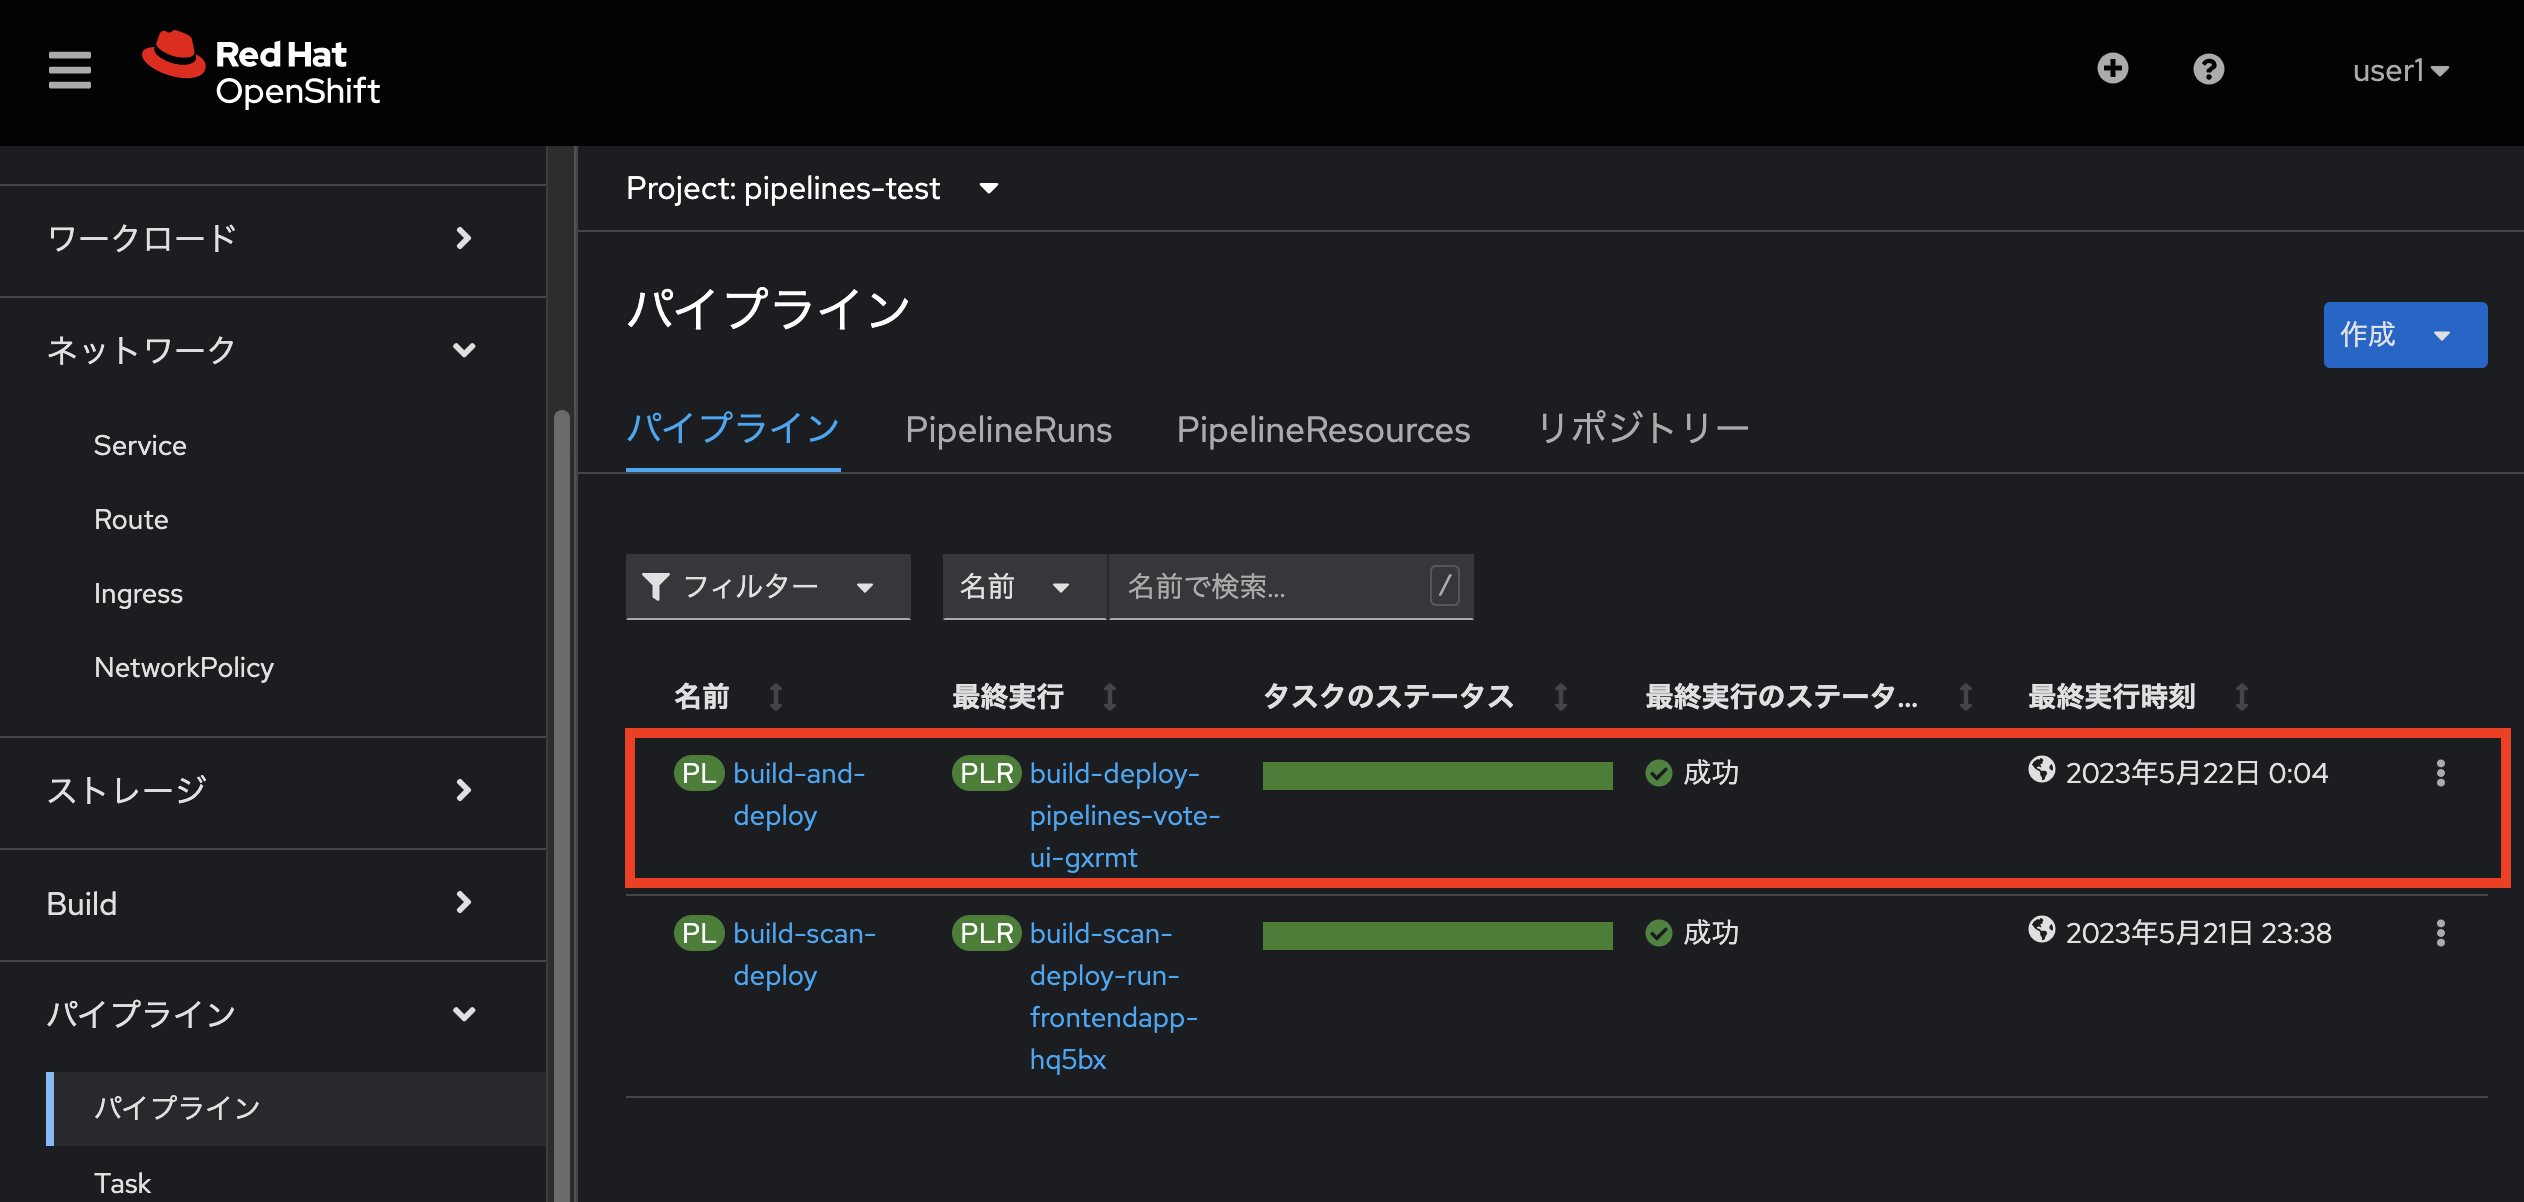
Task: Open Service in the sidebar
Action: pos(140,445)
